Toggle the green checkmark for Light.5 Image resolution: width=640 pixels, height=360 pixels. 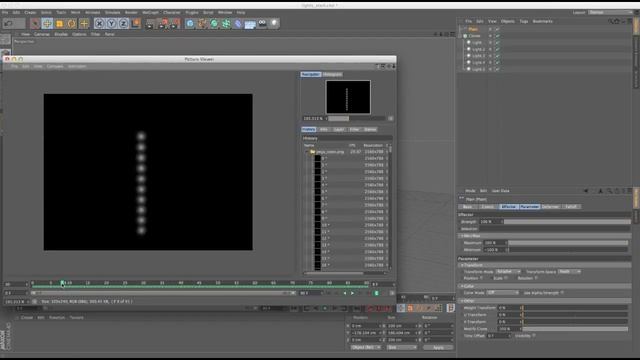[x=497, y=69]
